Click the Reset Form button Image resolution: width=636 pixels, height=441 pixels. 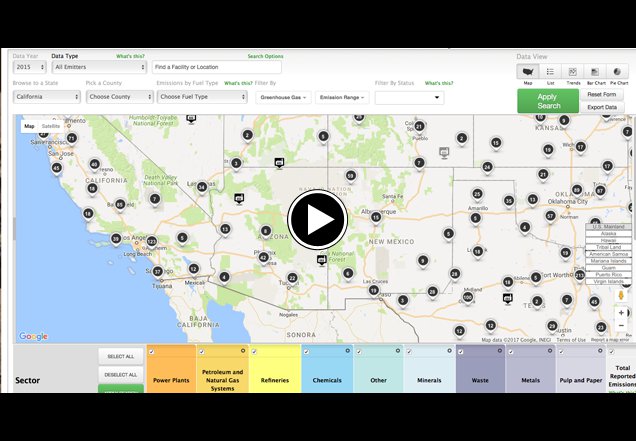(x=602, y=94)
